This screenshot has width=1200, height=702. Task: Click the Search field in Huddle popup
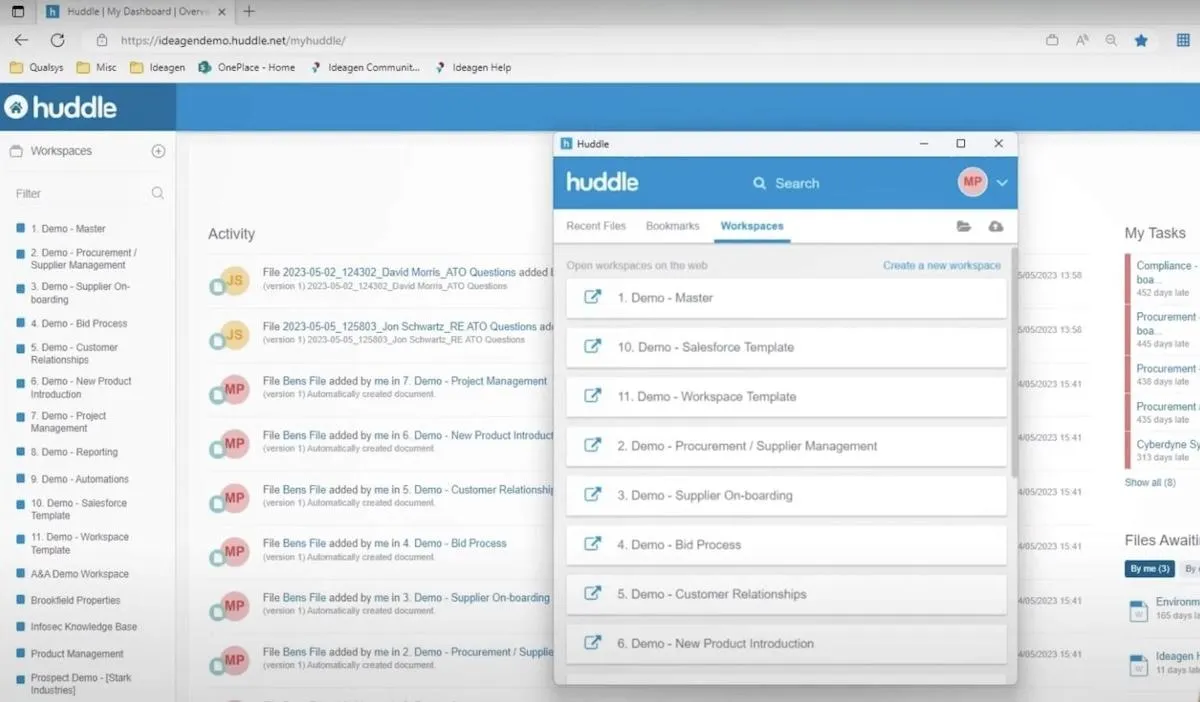click(786, 183)
